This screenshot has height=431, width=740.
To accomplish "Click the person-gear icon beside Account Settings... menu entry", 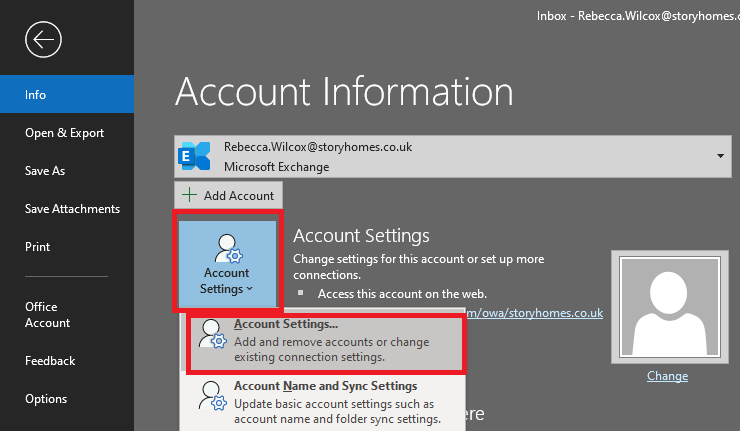I will click(x=212, y=334).
